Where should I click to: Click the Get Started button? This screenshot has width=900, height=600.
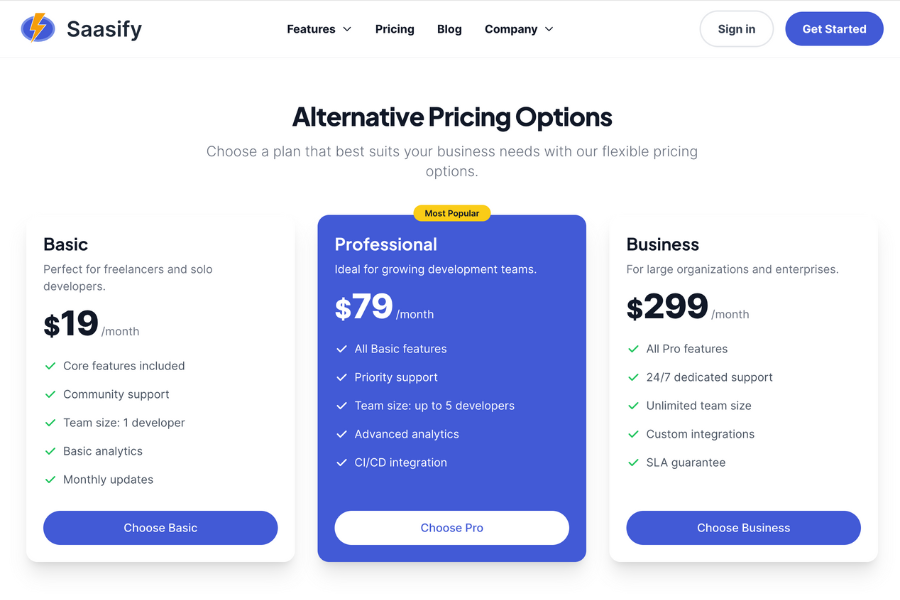[834, 29]
